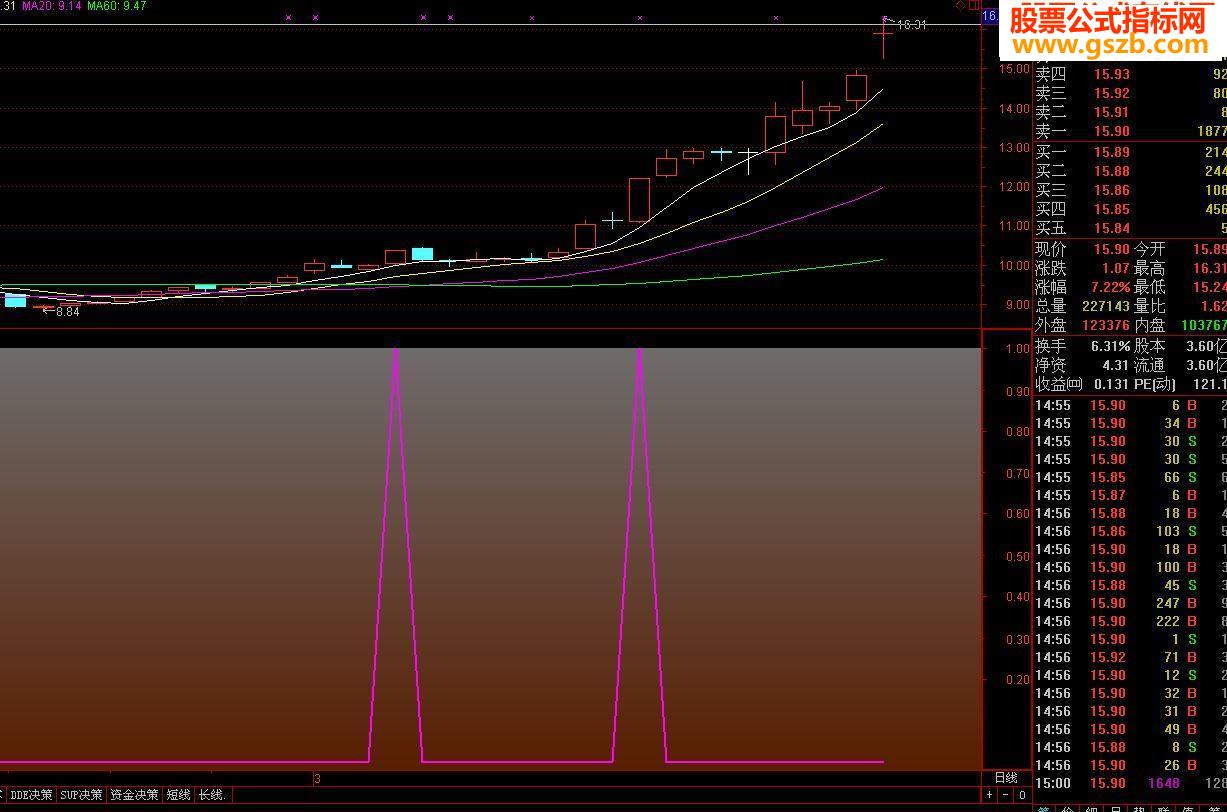Select the 14:56 tick with volume 222 B

[x=1130, y=621]
